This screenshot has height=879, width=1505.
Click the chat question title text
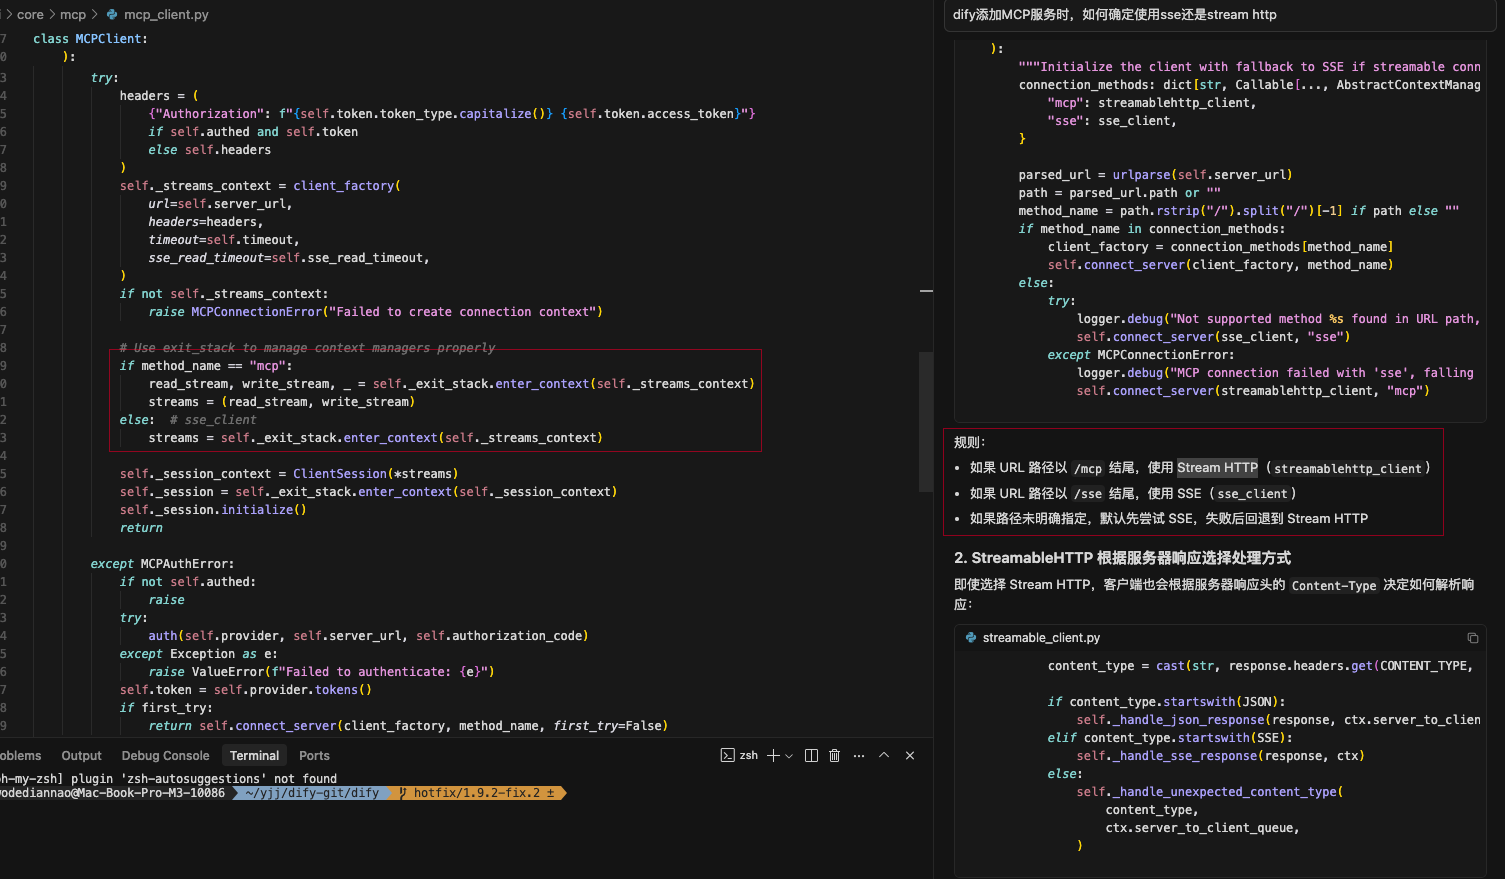click(x=1114, y=15)
